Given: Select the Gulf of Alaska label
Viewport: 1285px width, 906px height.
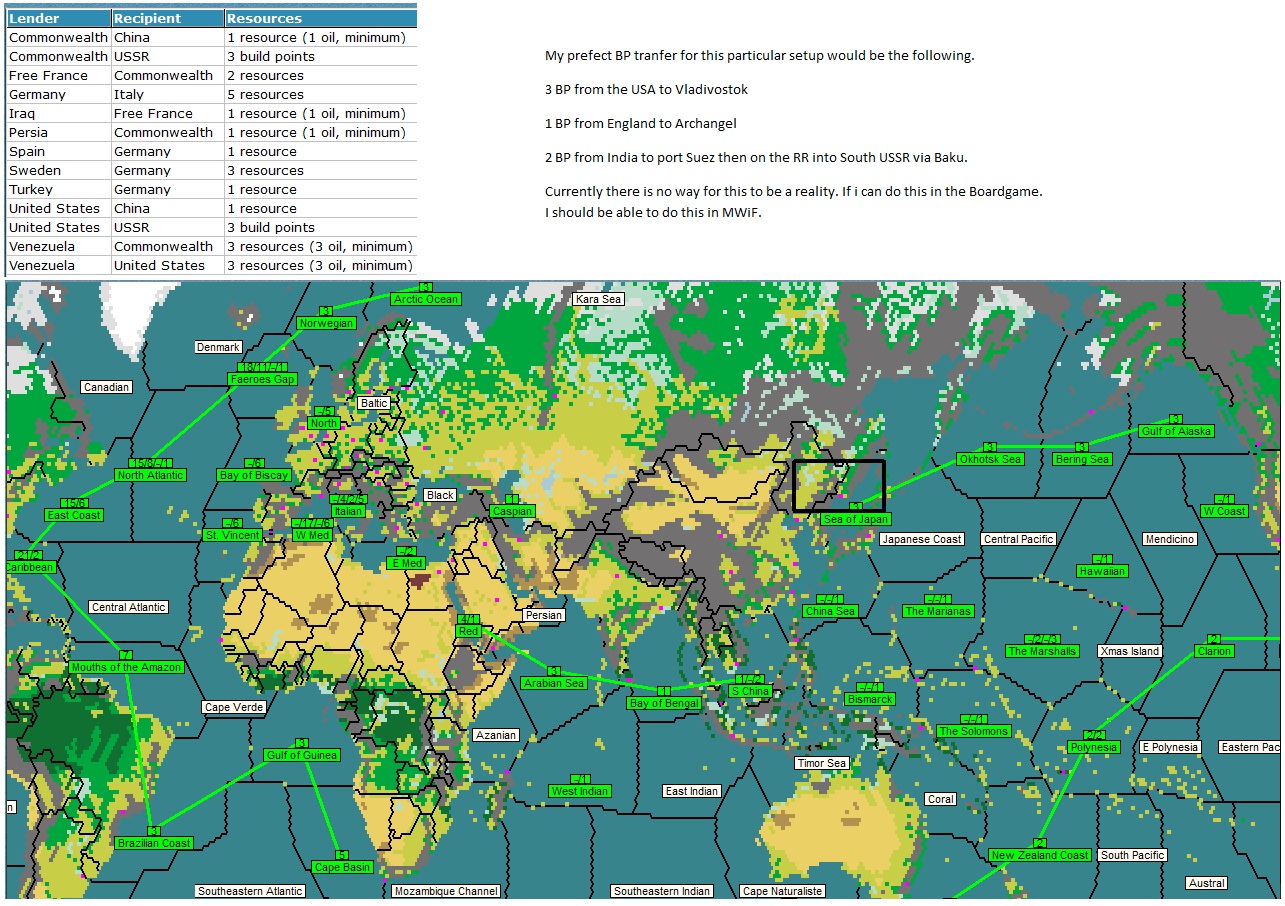Looking at the screenshot, I should tap(1176, 431).
